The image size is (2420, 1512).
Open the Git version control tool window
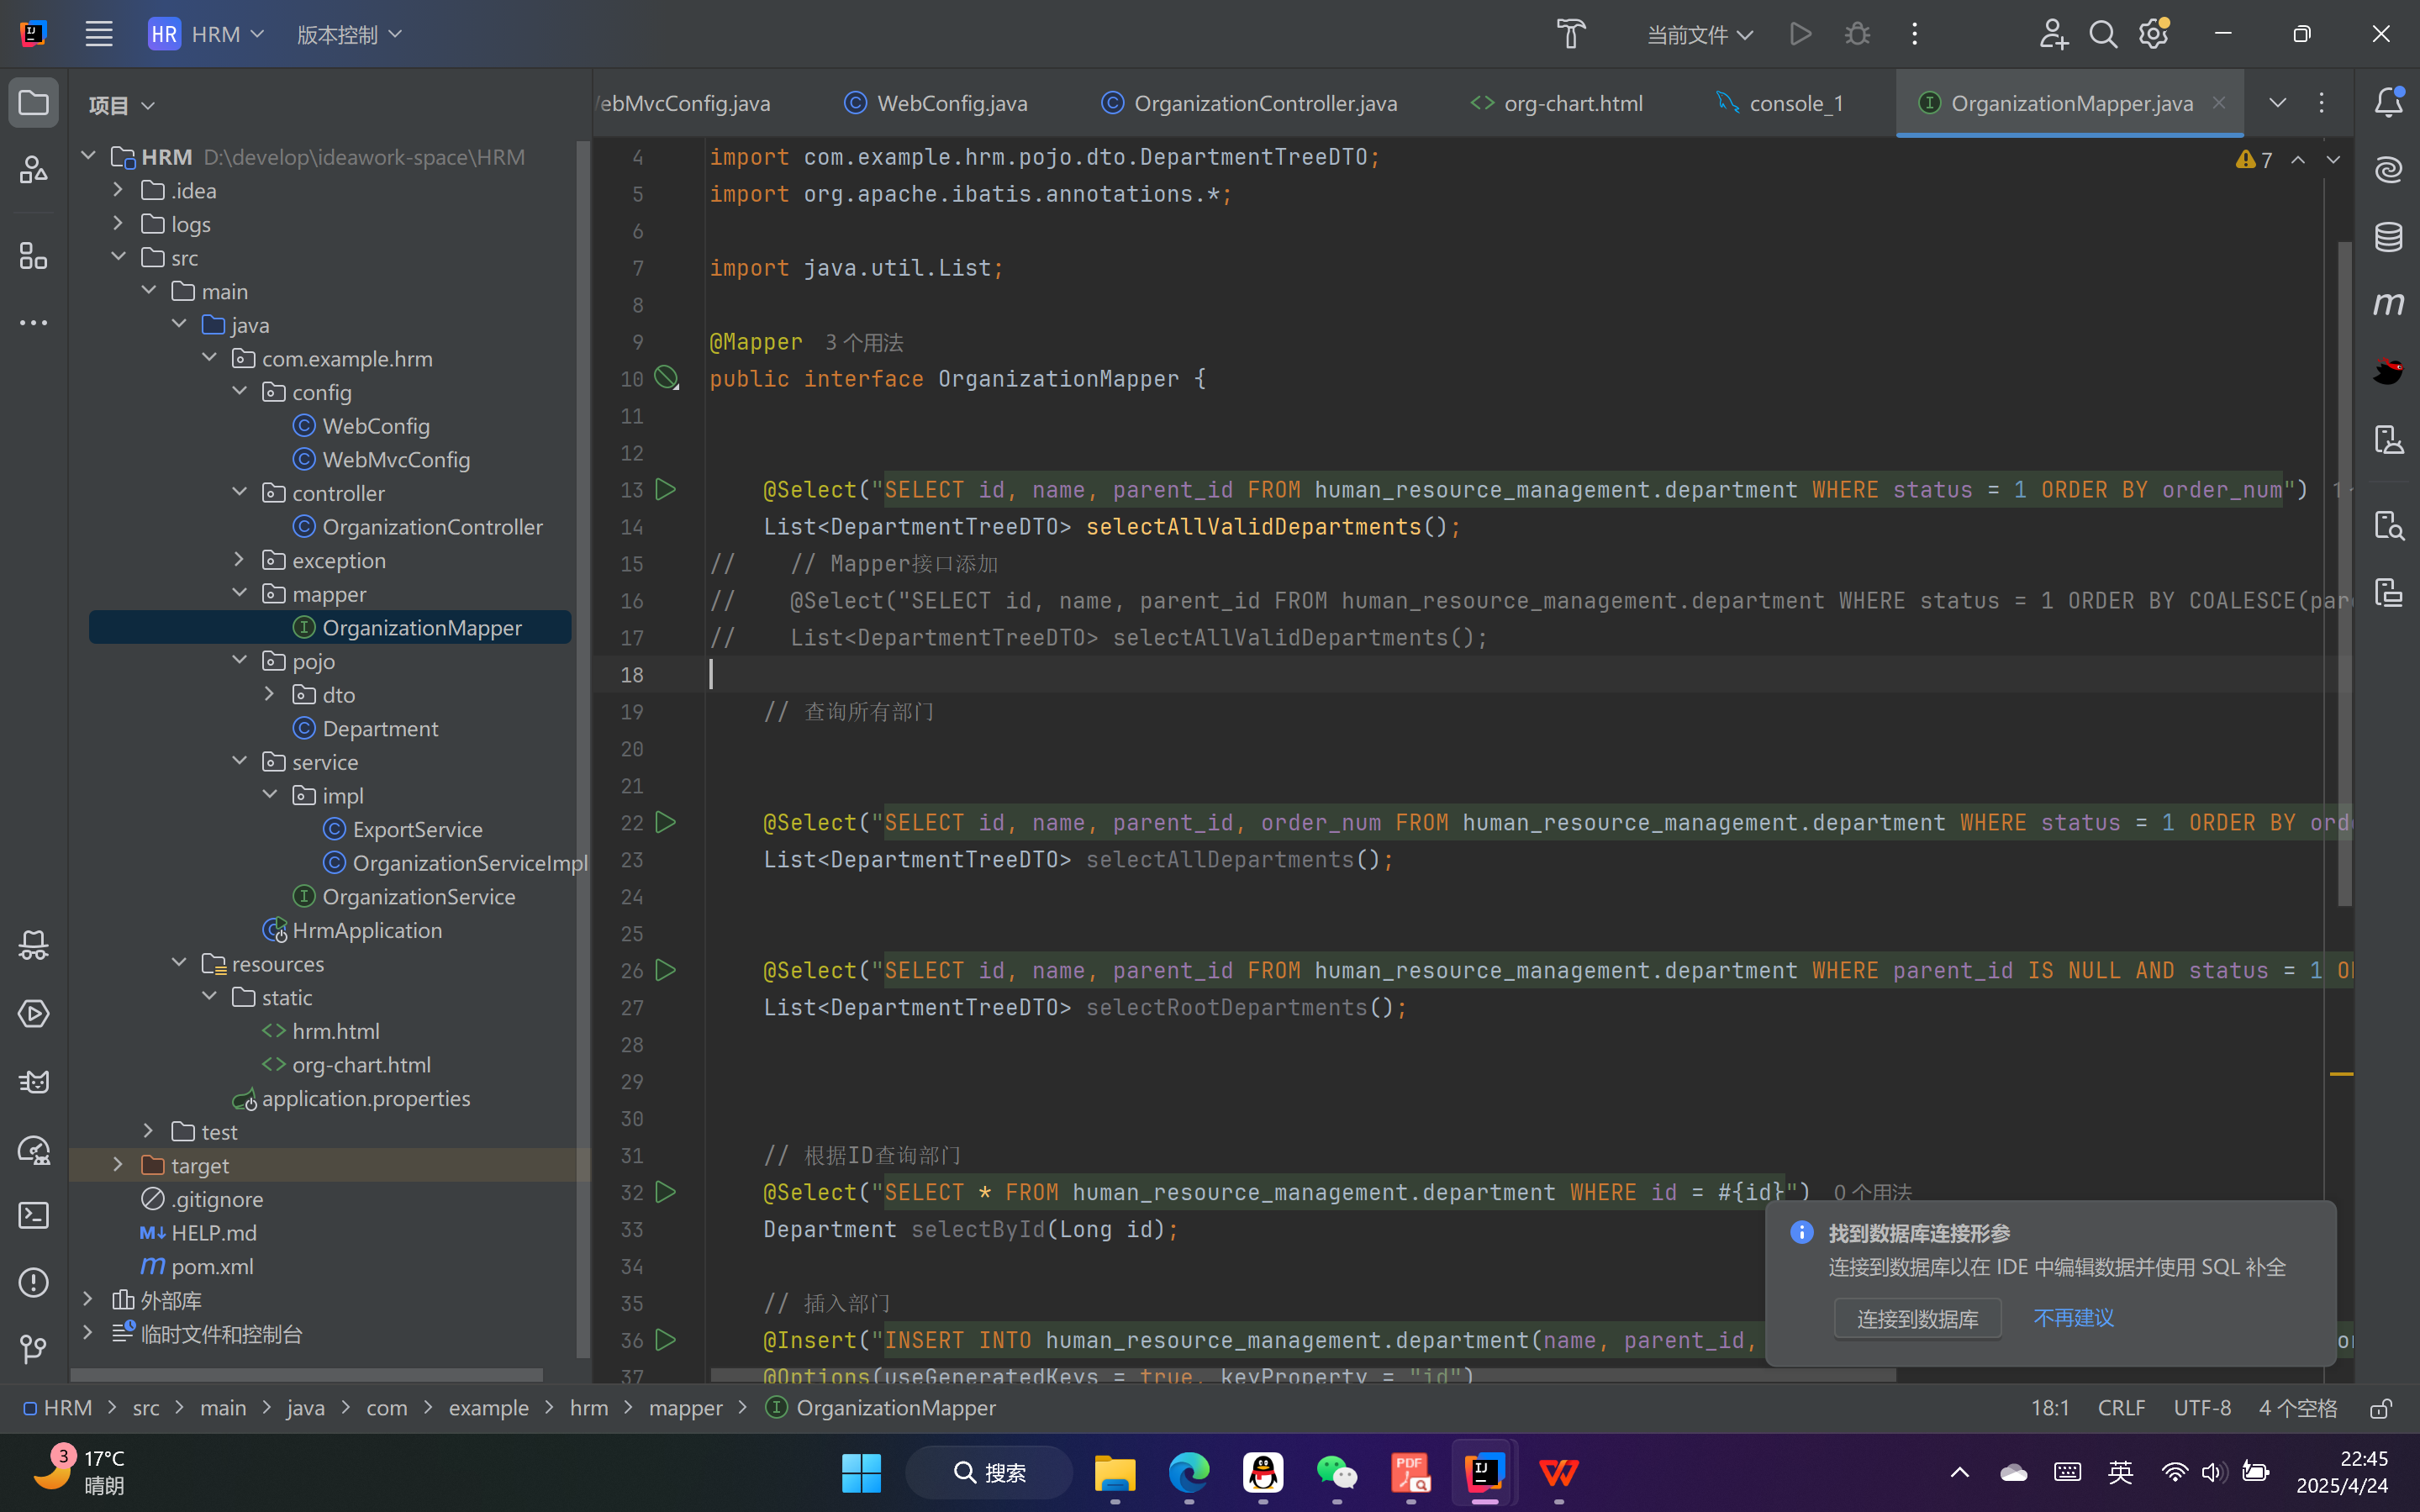click(34, 1349)
